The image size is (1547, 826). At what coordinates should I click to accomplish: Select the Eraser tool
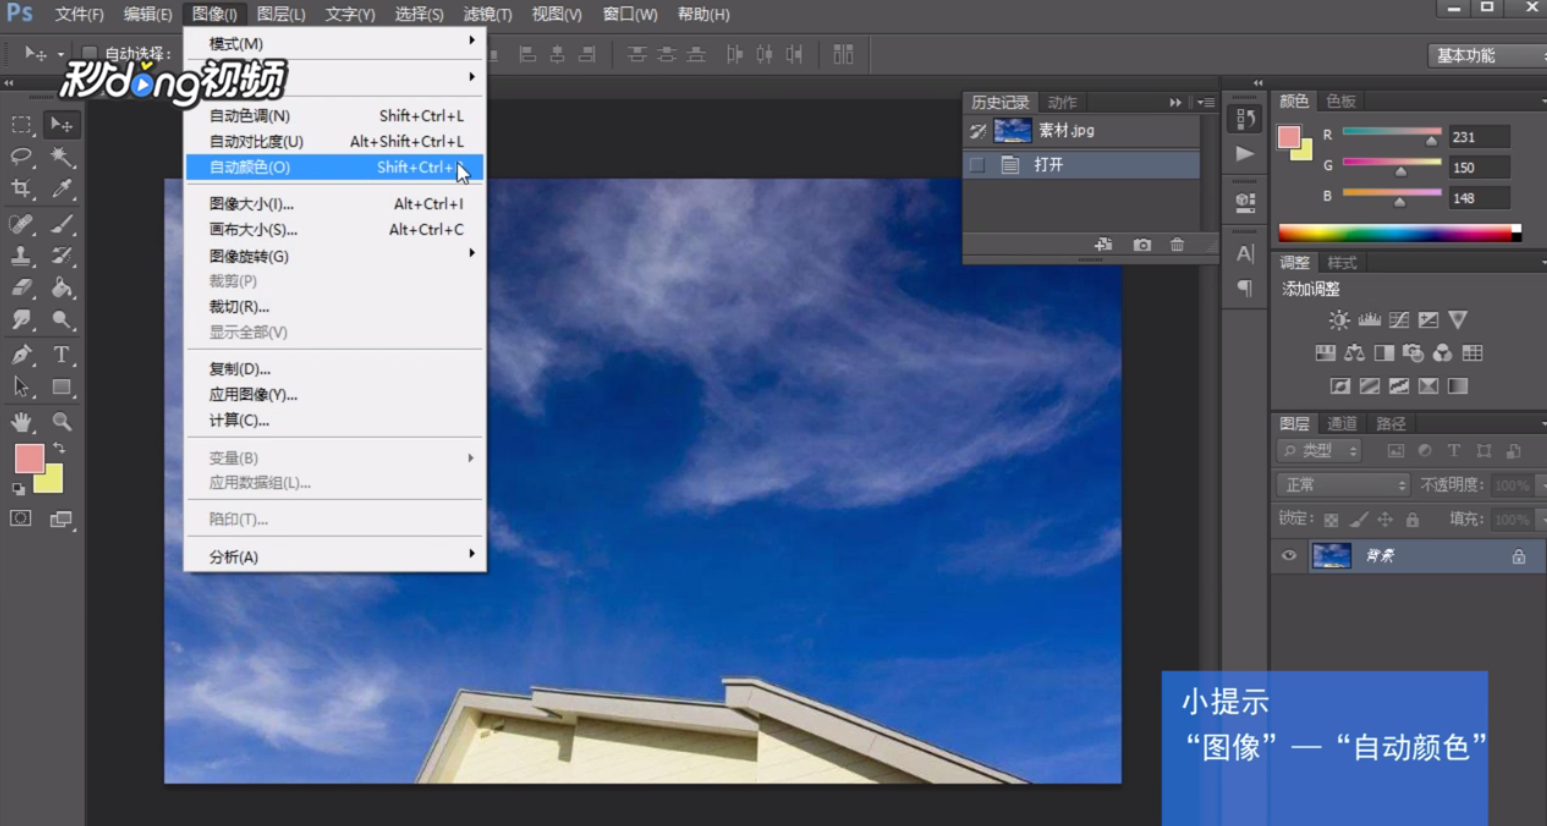pos(21,288)
